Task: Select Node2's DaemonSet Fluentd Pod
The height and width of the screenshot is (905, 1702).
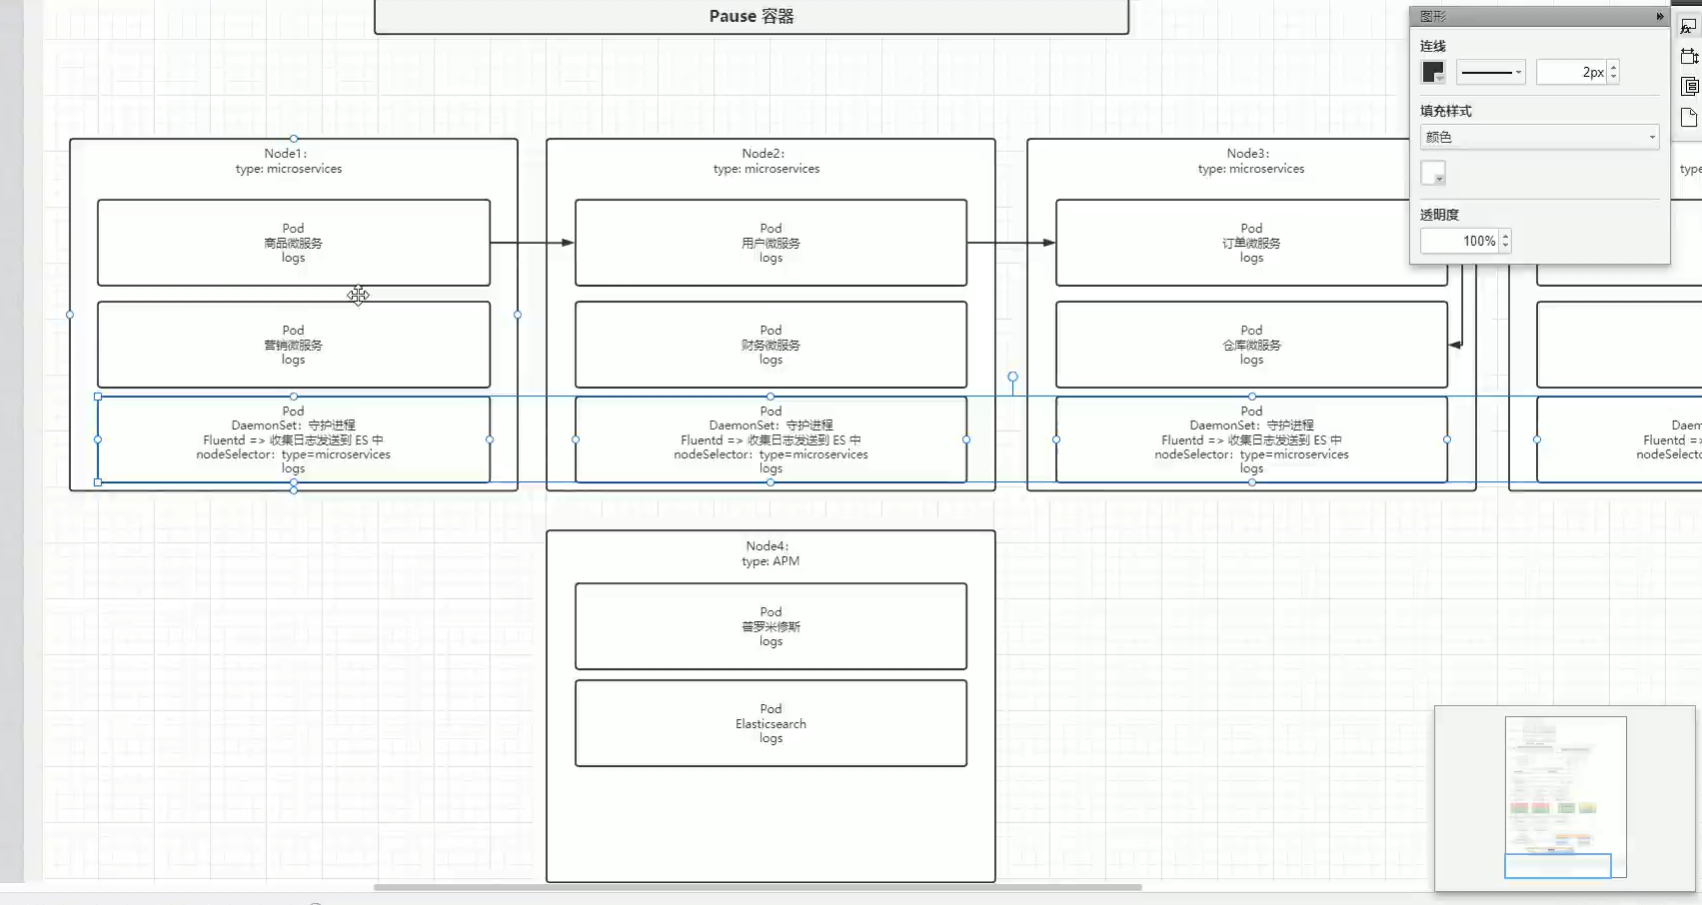Action: click(x=771, y=440)
